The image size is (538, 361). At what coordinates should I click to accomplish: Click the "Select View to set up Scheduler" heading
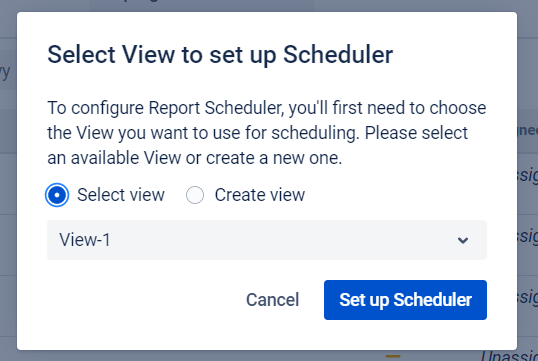(220, 55)
